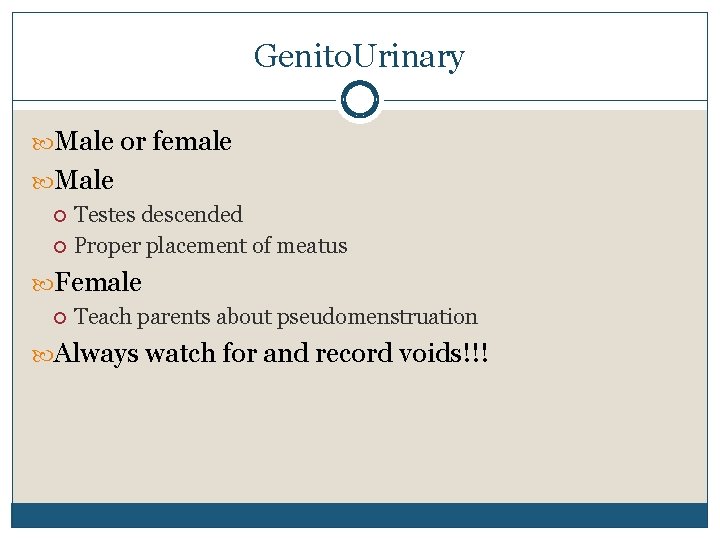The height and width of the screenshot is (540, 720).
Task: Click the bullet icon before 'Always watch'
Action: 45,354
